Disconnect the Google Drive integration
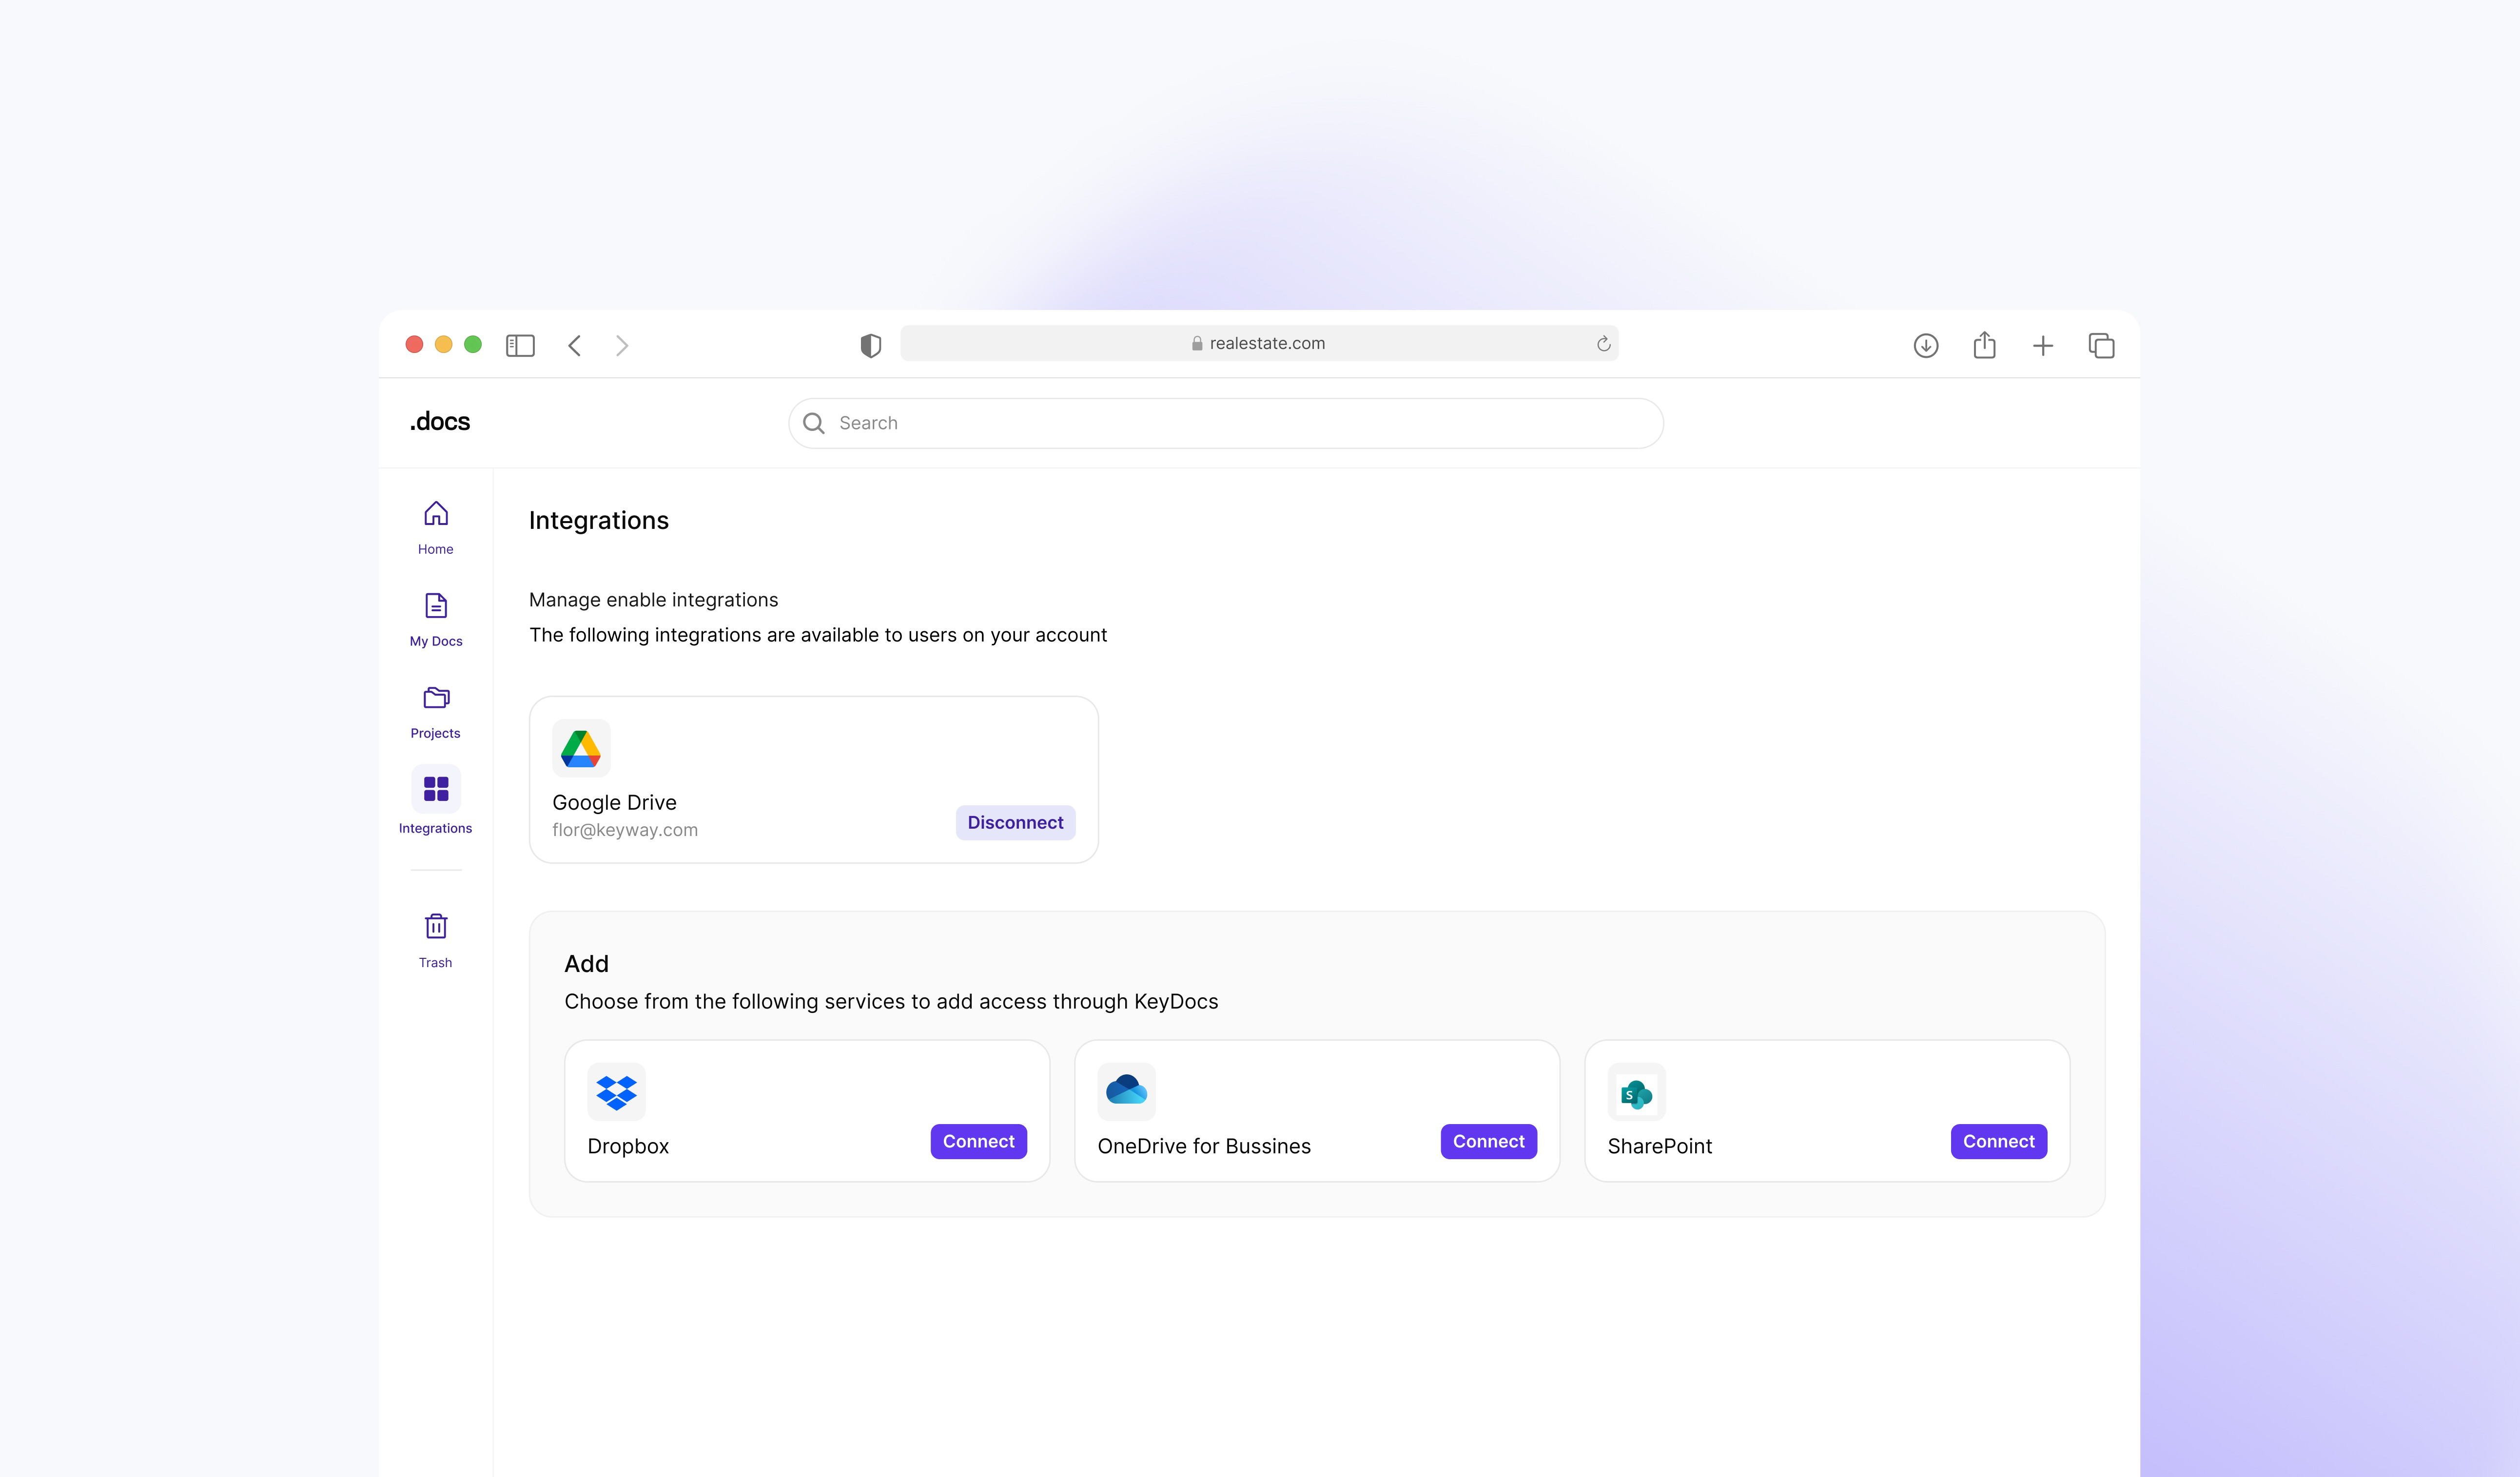 tap(1015, 822)
